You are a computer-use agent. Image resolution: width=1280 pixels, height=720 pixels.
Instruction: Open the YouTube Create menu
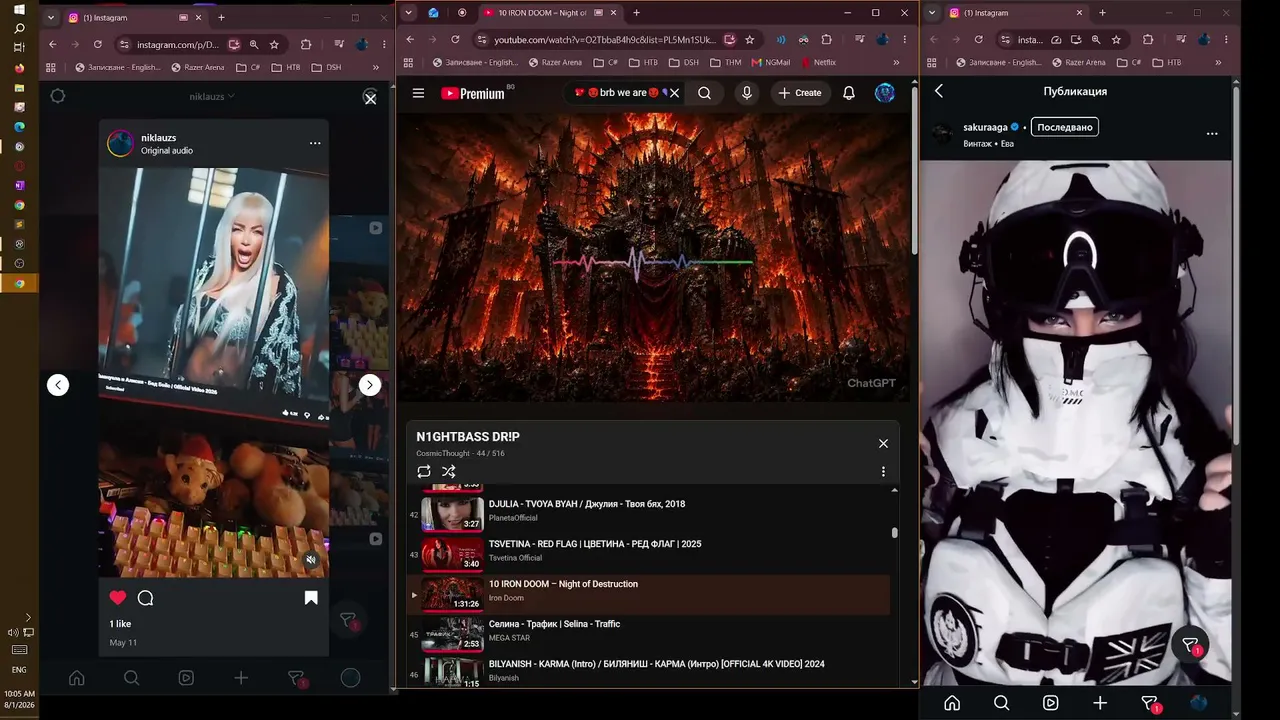point(800,93)
